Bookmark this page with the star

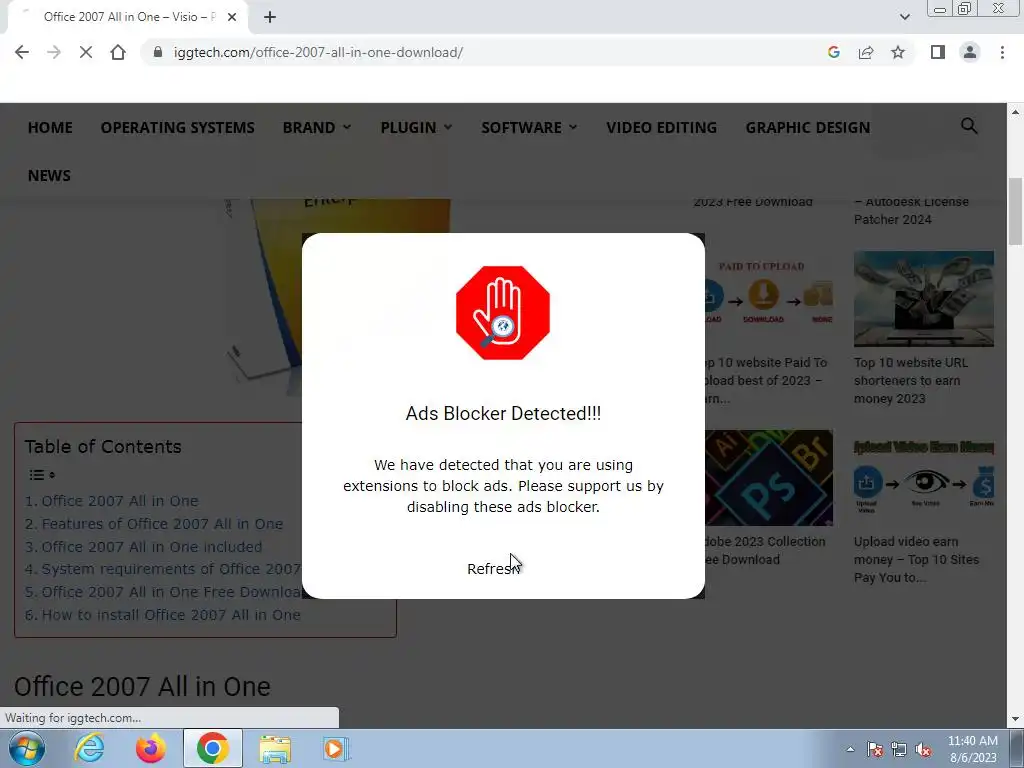898,52
